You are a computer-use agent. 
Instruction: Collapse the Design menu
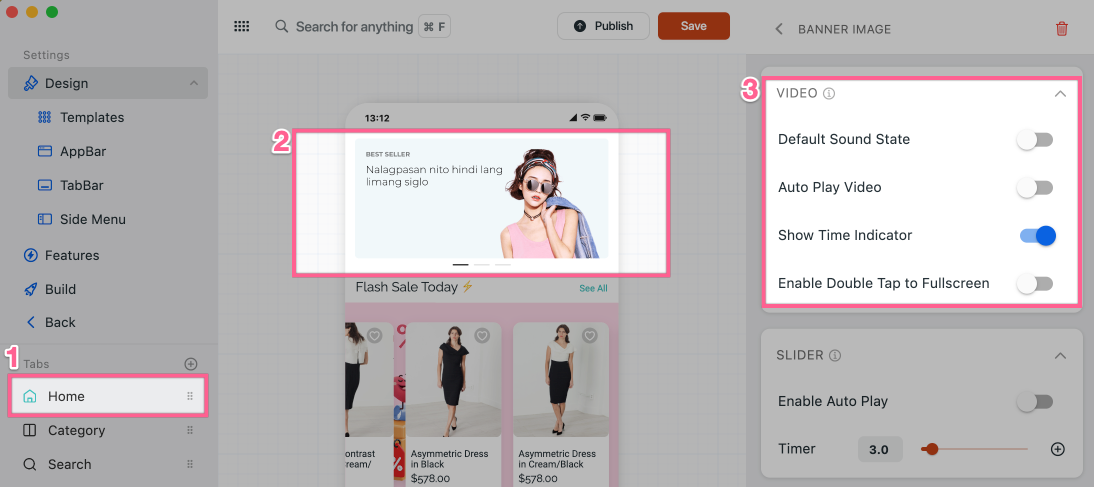193,84
